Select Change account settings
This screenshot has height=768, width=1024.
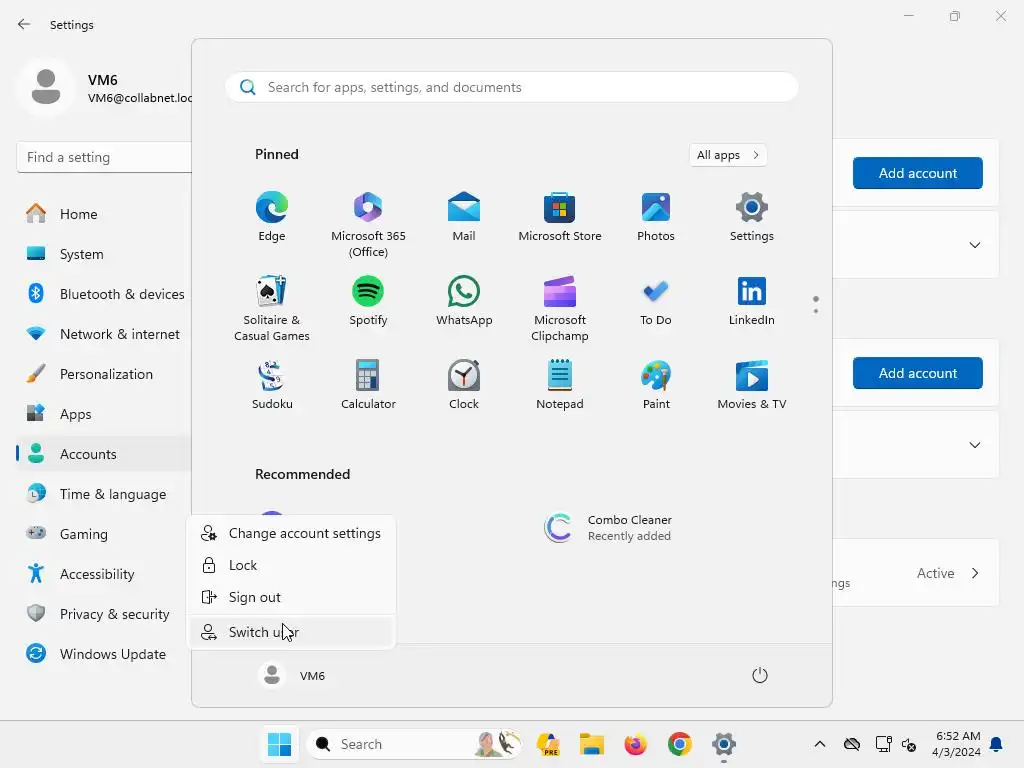click(291, 533)
